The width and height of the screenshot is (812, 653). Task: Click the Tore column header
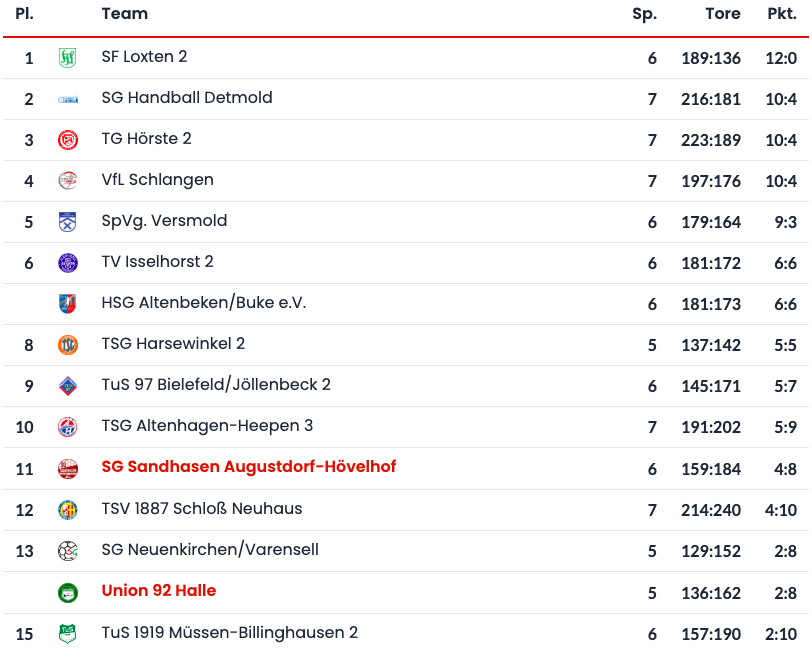pos(722,14)
